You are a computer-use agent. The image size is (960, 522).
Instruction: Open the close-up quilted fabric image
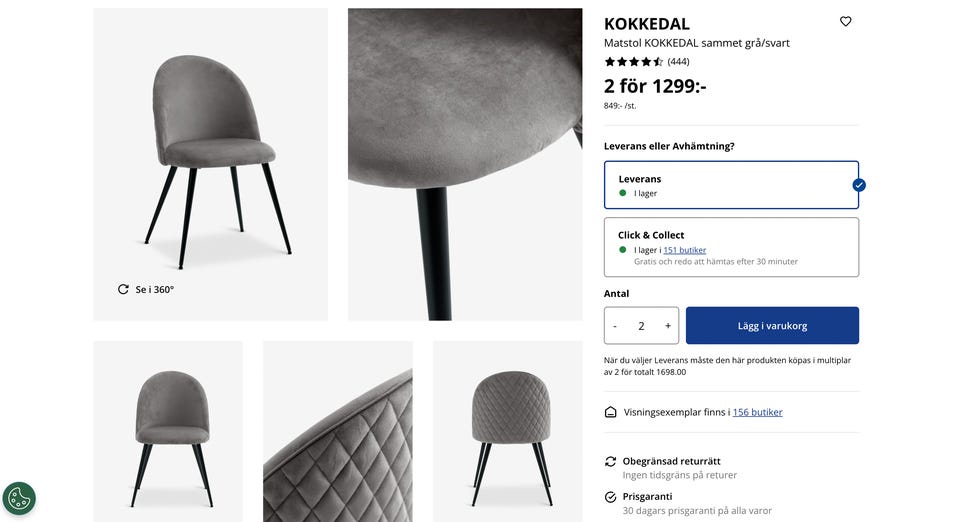pos(338,431)
